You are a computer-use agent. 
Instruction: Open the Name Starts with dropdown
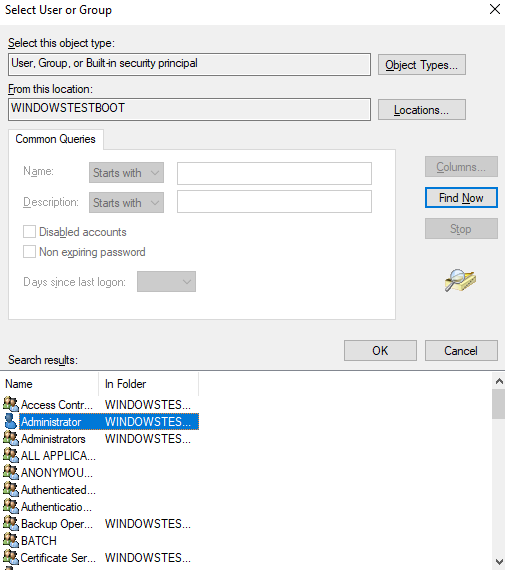coord(126,173)
